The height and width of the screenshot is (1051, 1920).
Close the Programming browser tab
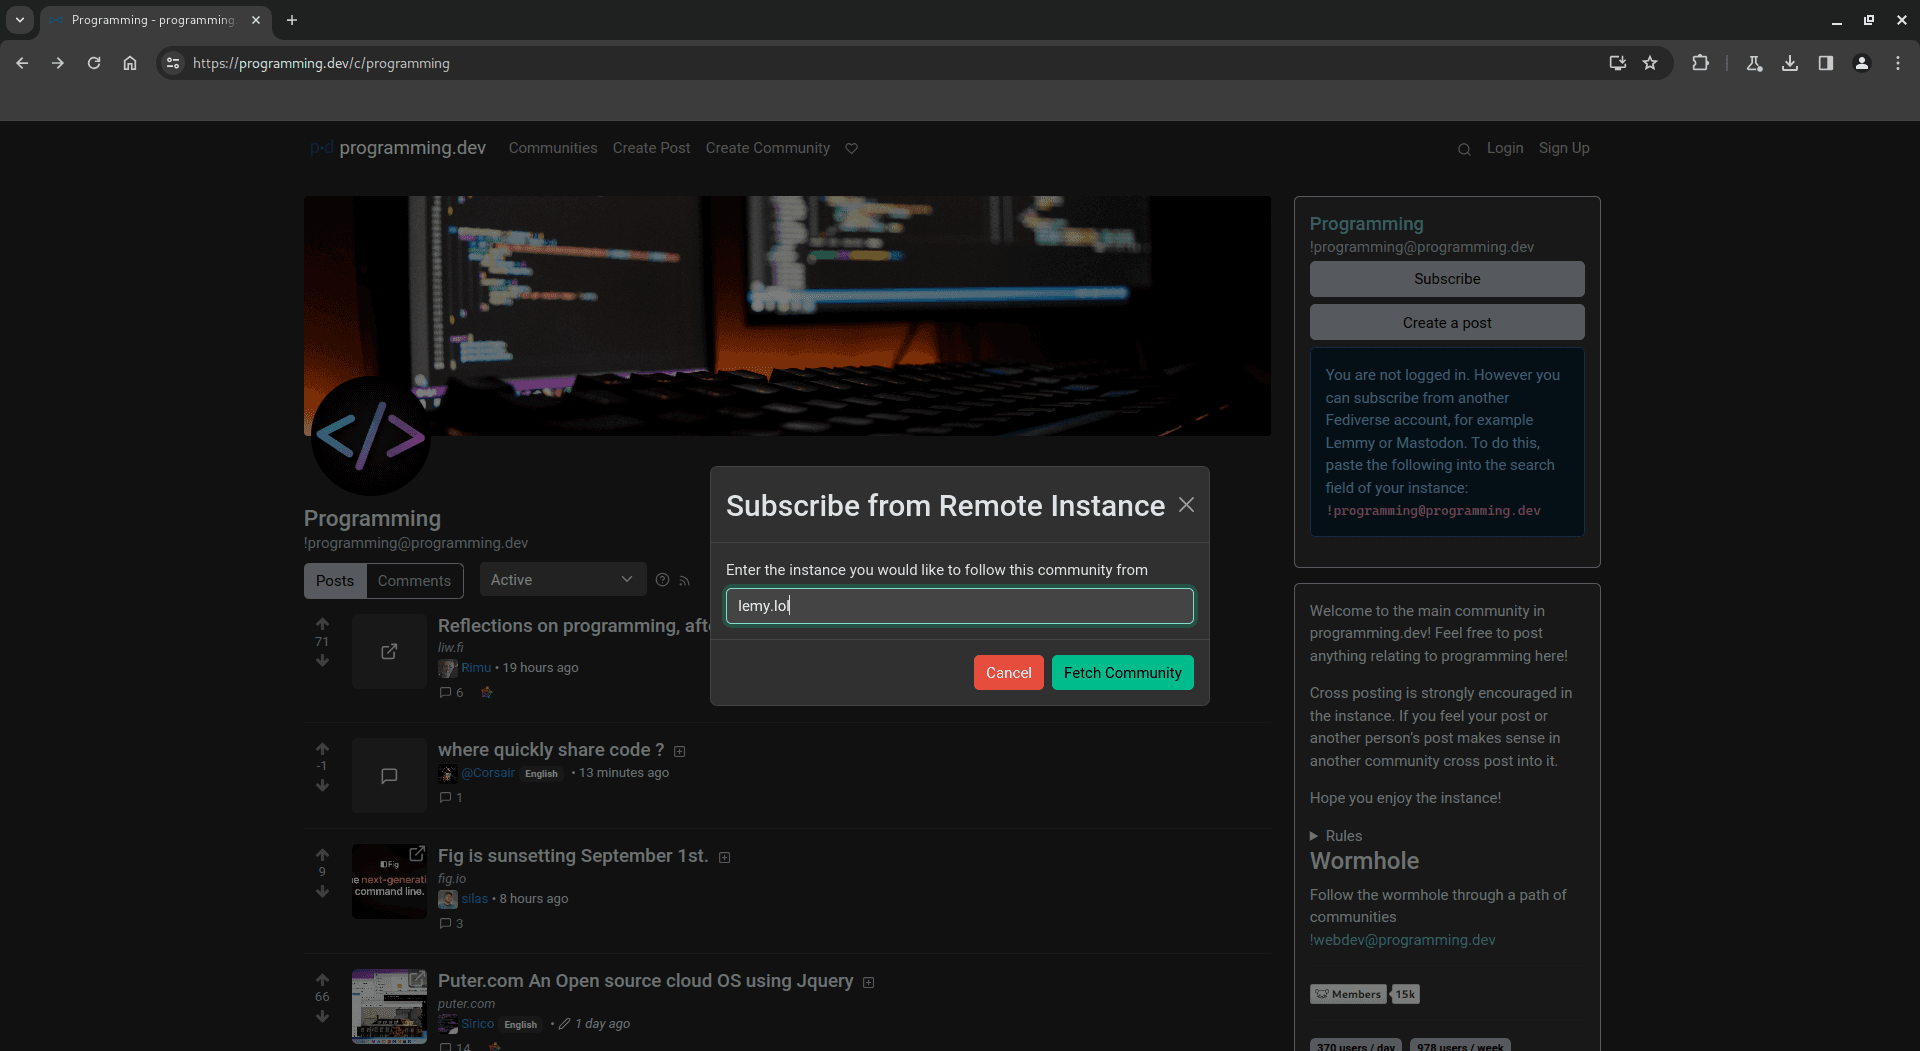point(256,20)
